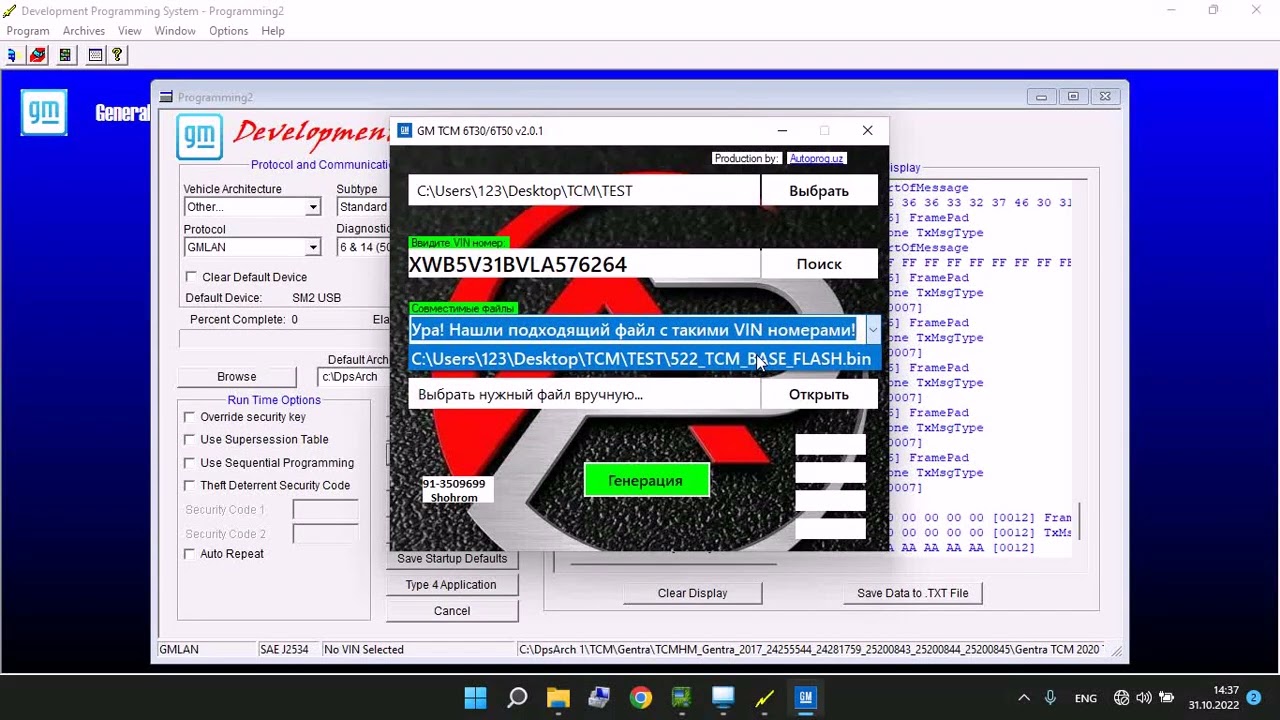Enable the Auto Repeat checkbox

[x=189, y=554]
